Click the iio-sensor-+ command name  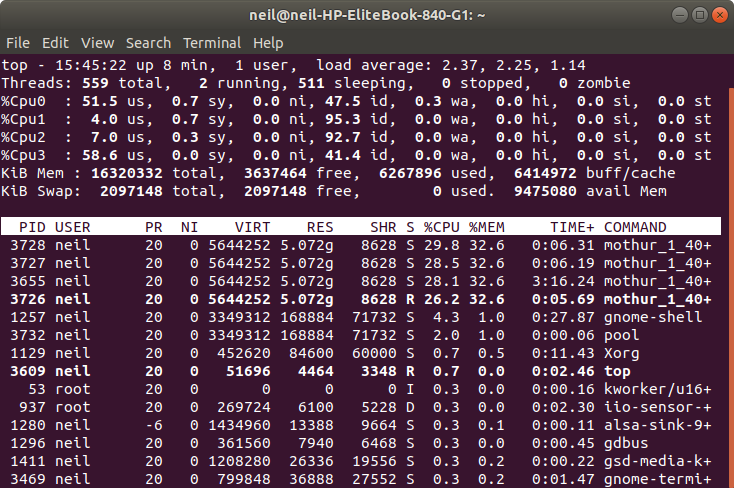[658, 407]
